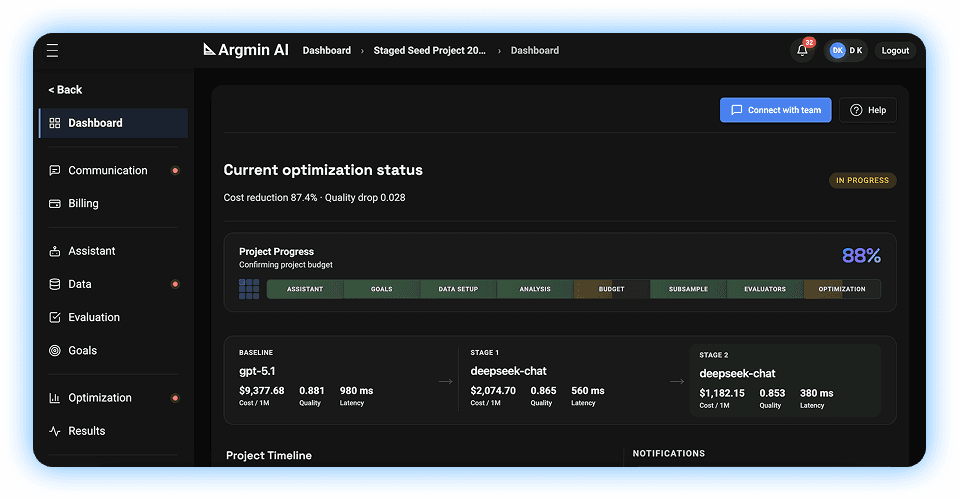
Task: Select the OPTIMIZATION progress step
Action: 842,289
